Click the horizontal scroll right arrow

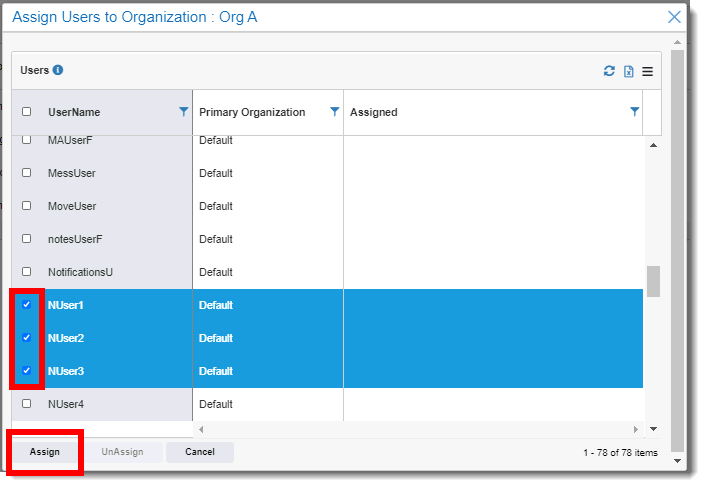[635, 429]
